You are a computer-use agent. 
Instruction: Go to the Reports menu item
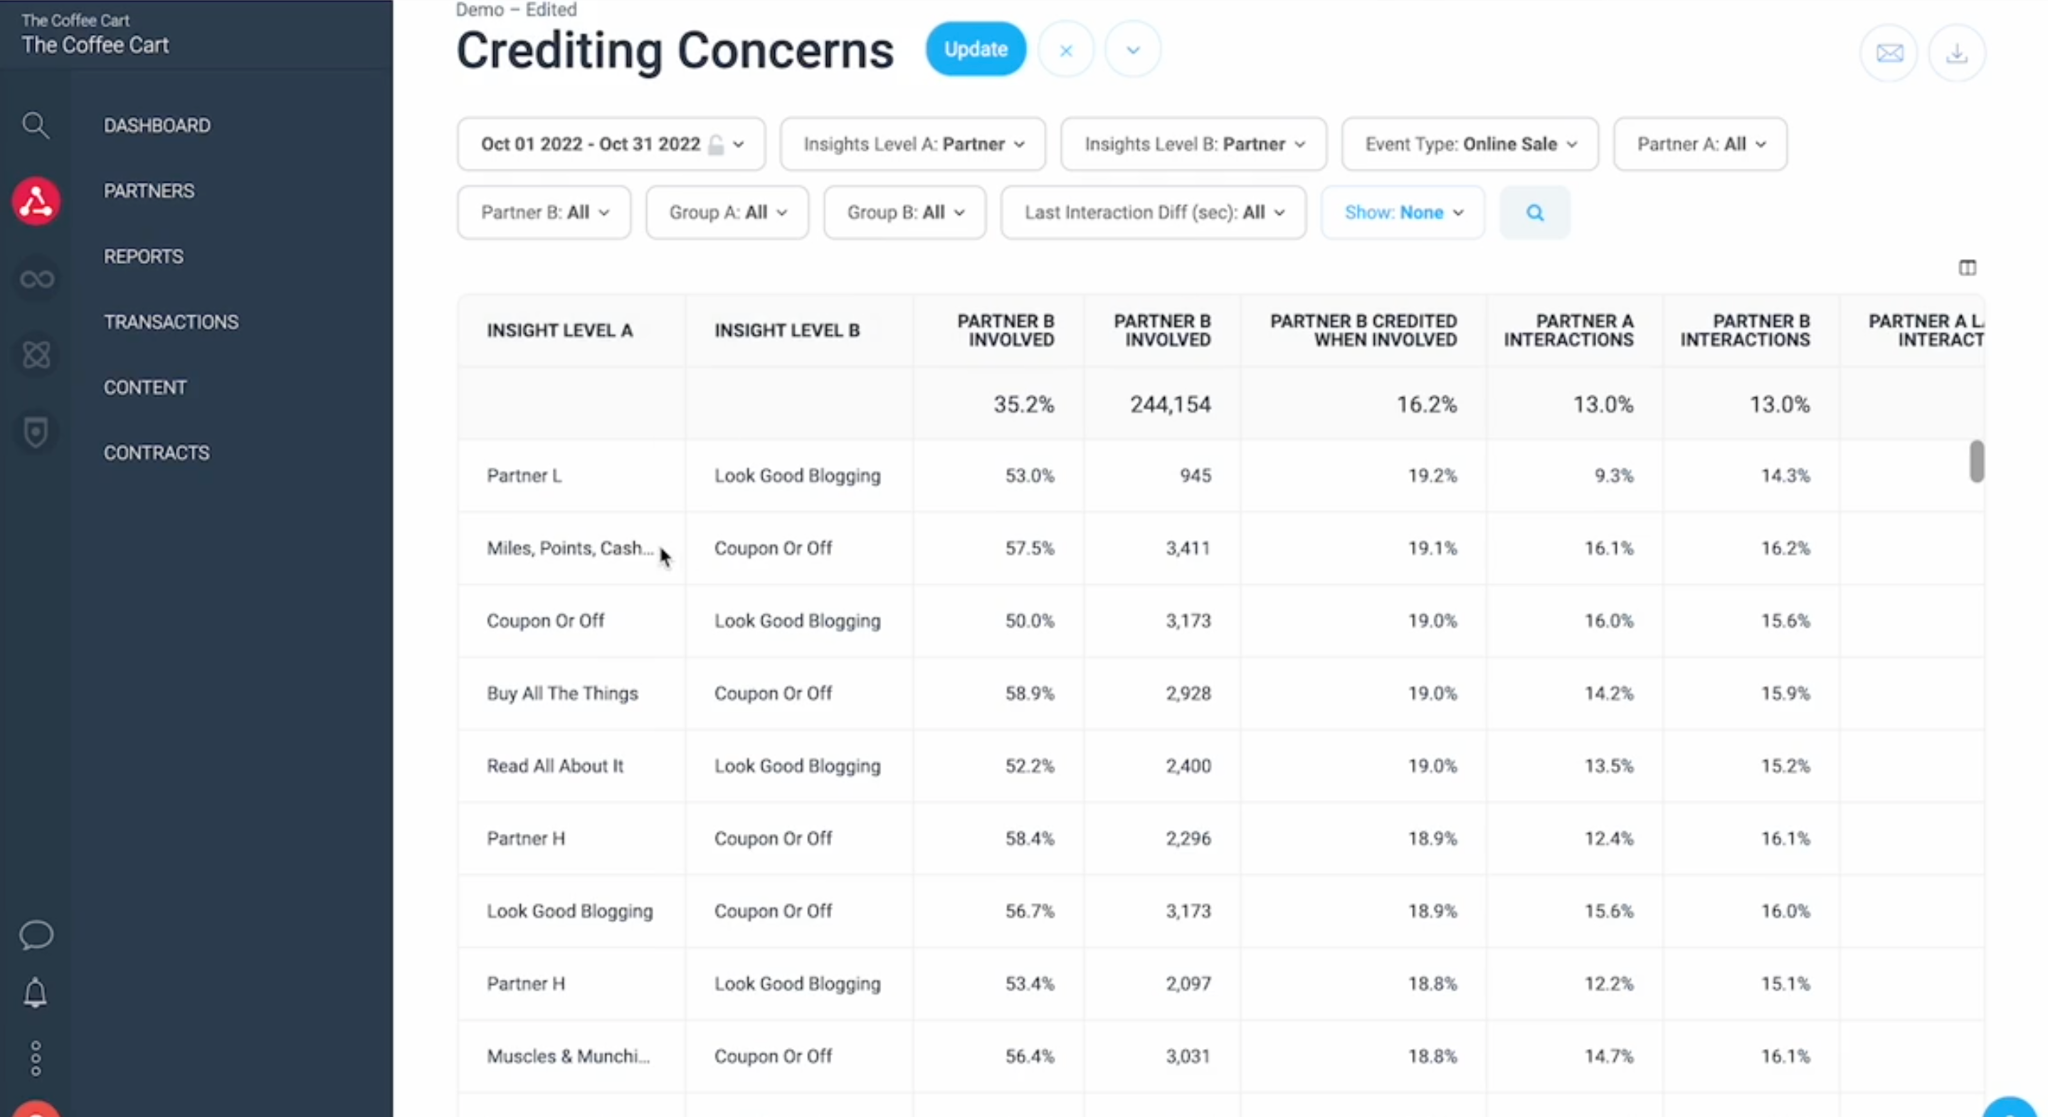(143, 256)
